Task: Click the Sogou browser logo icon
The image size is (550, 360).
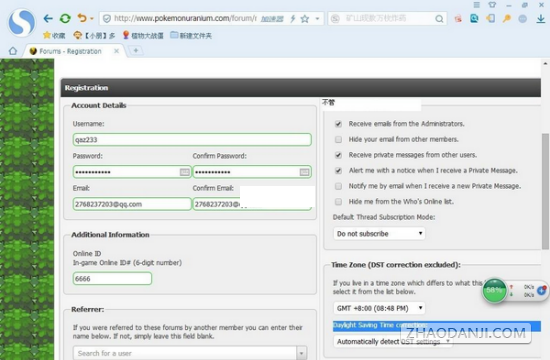Action: (x=22, y=23)
